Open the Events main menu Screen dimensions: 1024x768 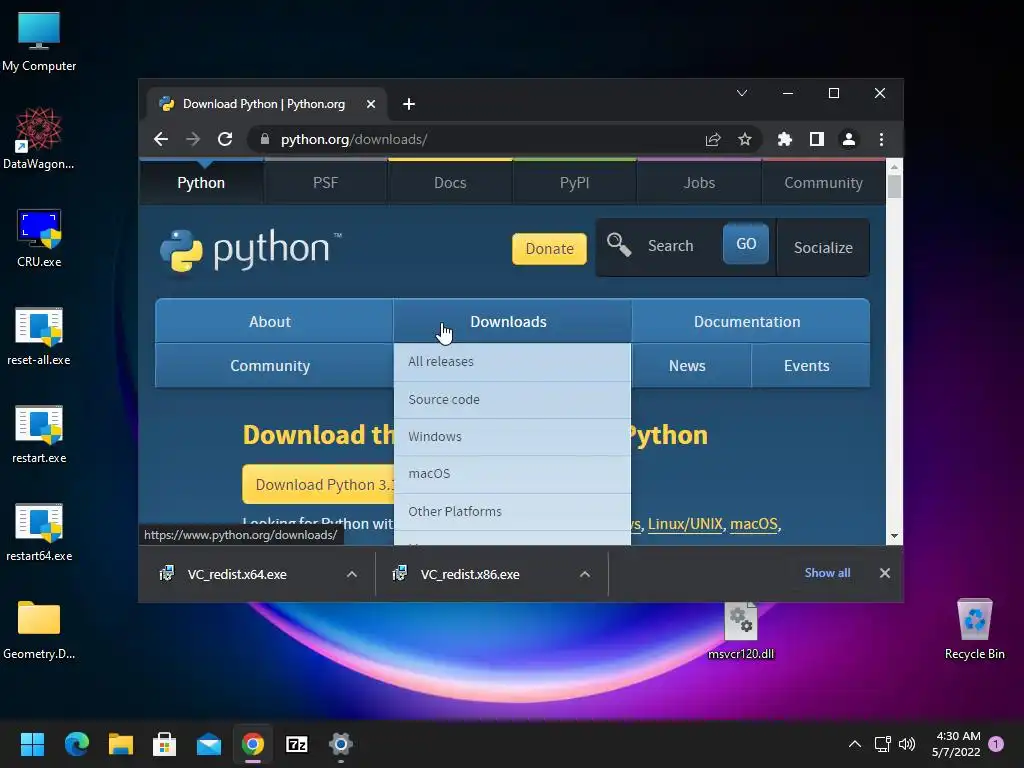pos(810,366)
